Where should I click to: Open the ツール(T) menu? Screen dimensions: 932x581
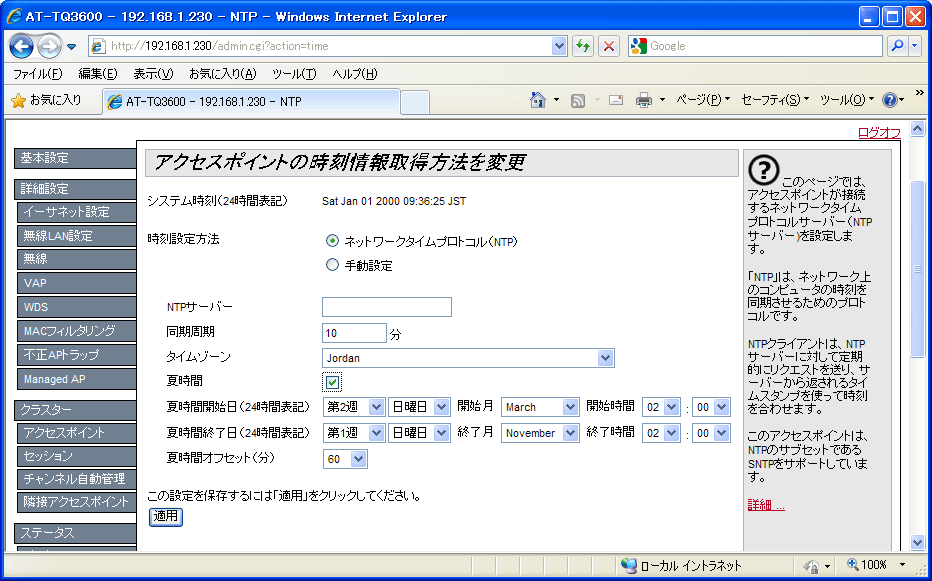[294, 74]
